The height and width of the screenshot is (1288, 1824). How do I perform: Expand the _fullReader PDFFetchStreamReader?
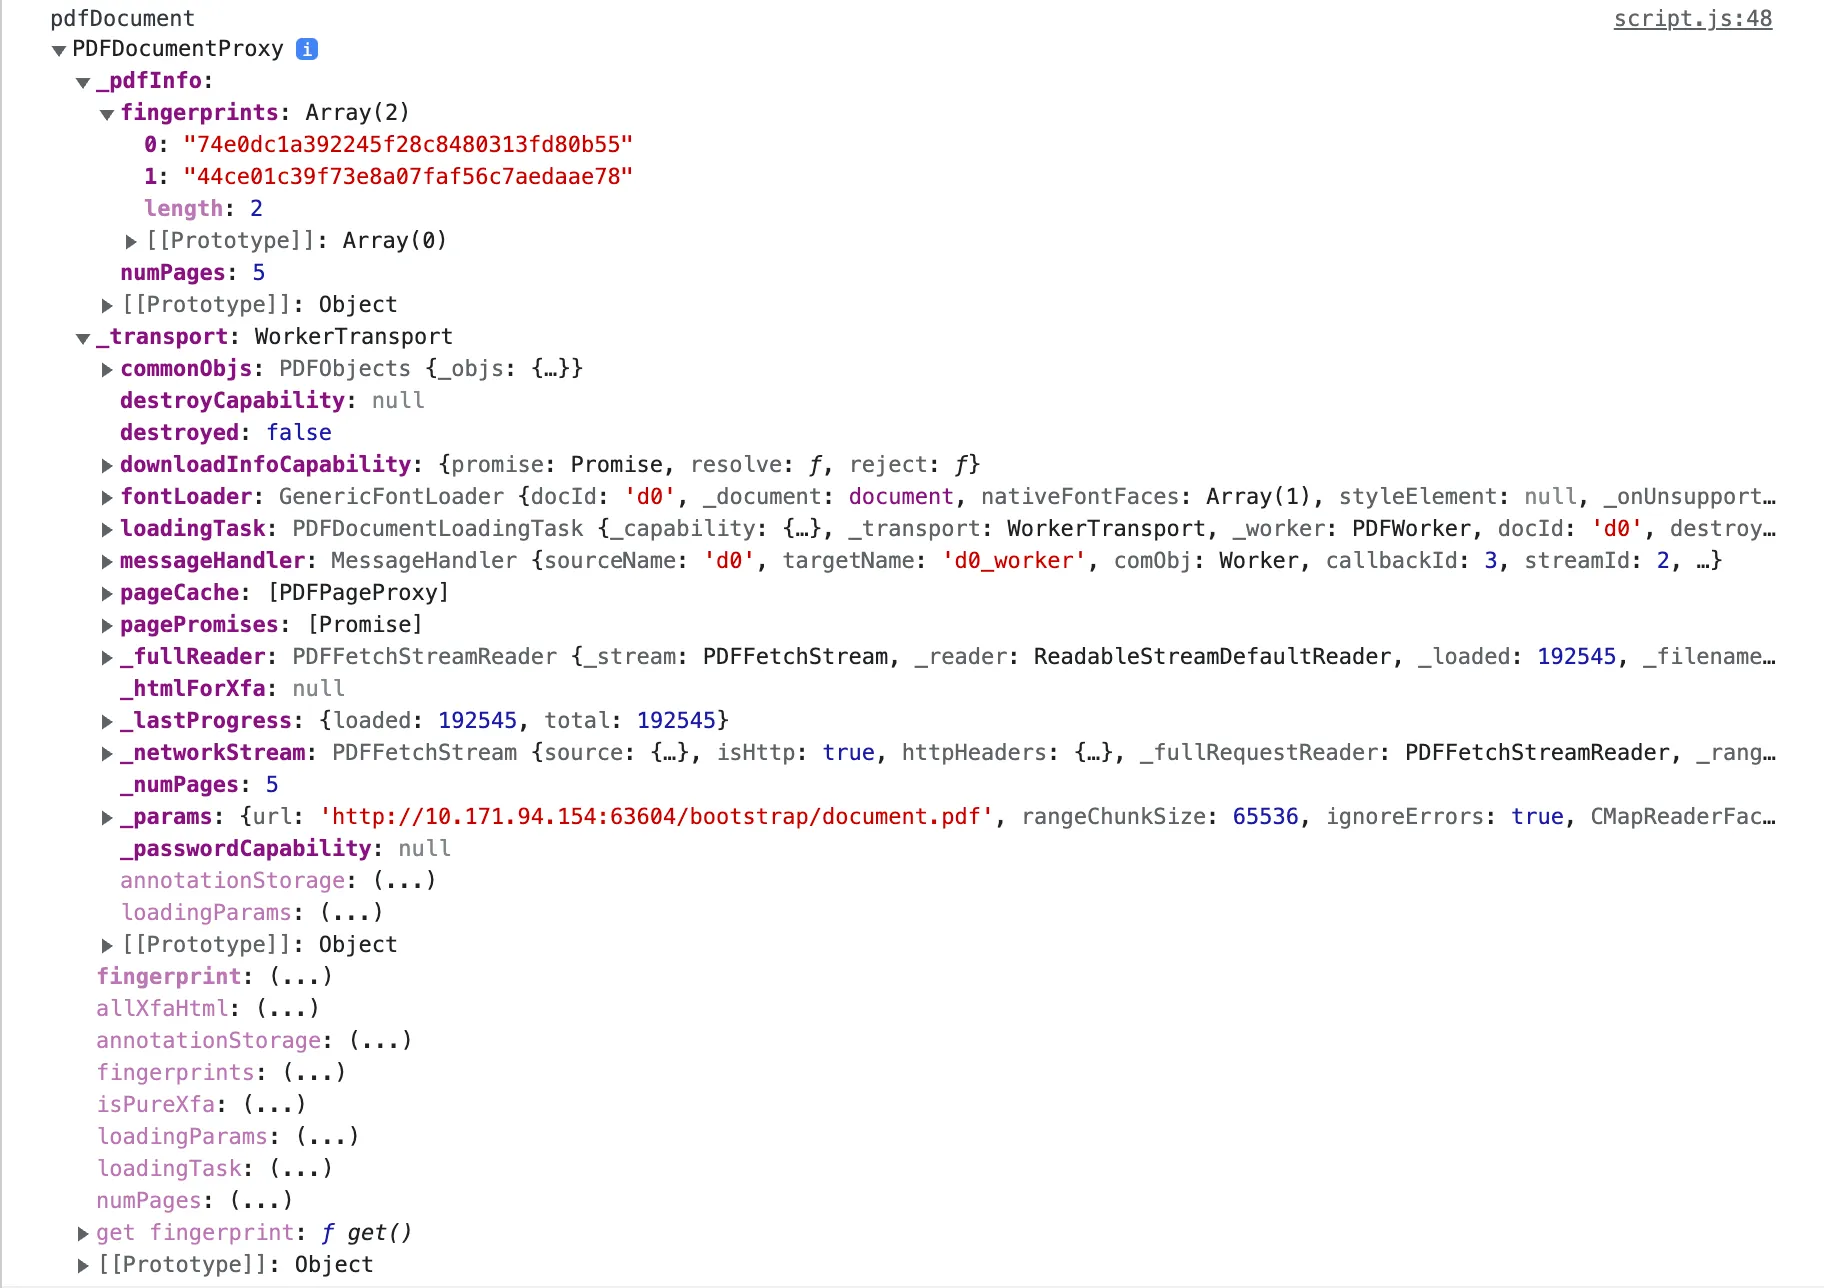[107, 656]
